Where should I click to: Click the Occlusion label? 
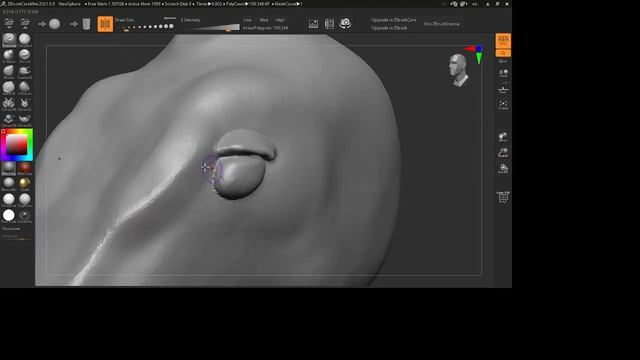click(x=11, y=229)
